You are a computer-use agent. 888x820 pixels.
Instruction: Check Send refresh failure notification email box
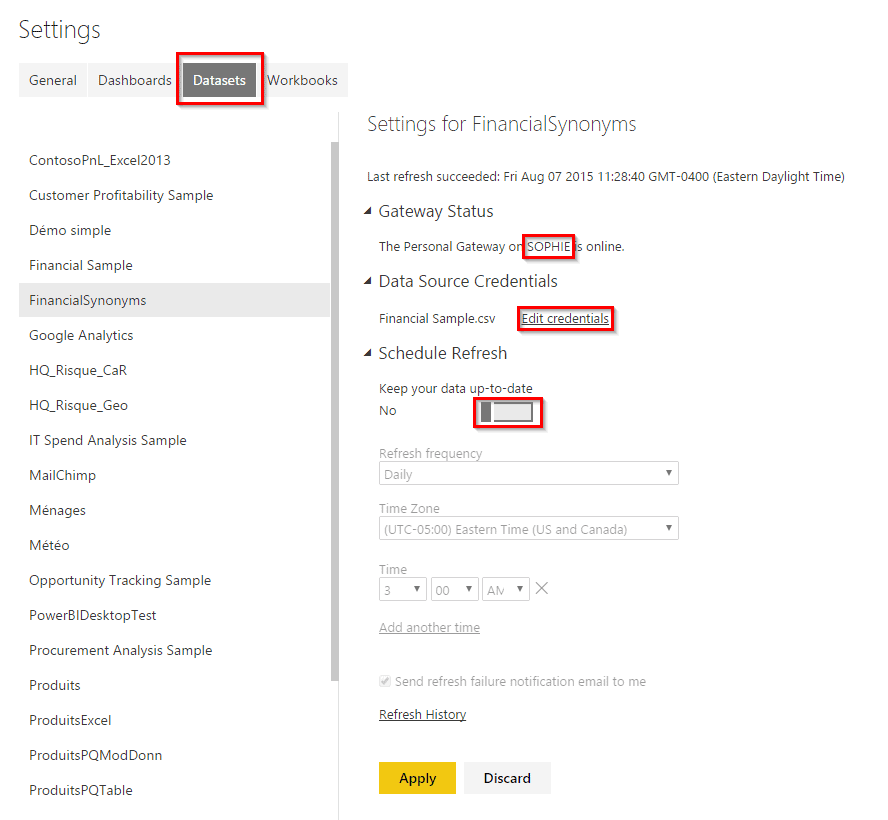click(385, 682)
